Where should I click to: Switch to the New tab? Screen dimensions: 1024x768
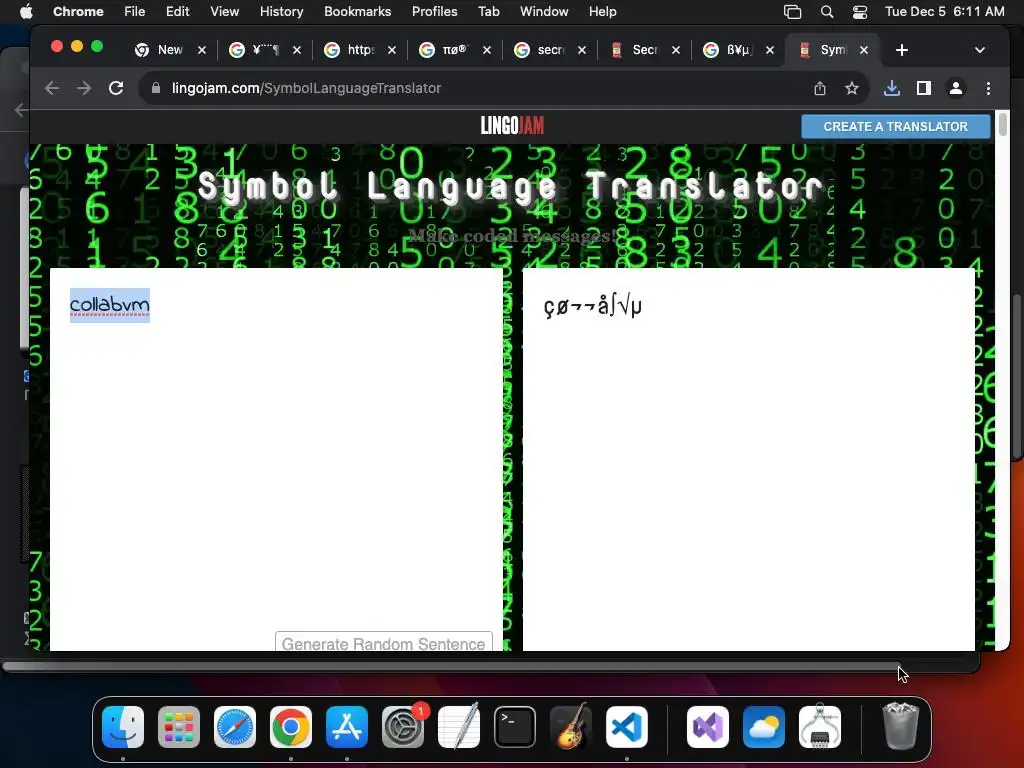(x=160, y=50)
